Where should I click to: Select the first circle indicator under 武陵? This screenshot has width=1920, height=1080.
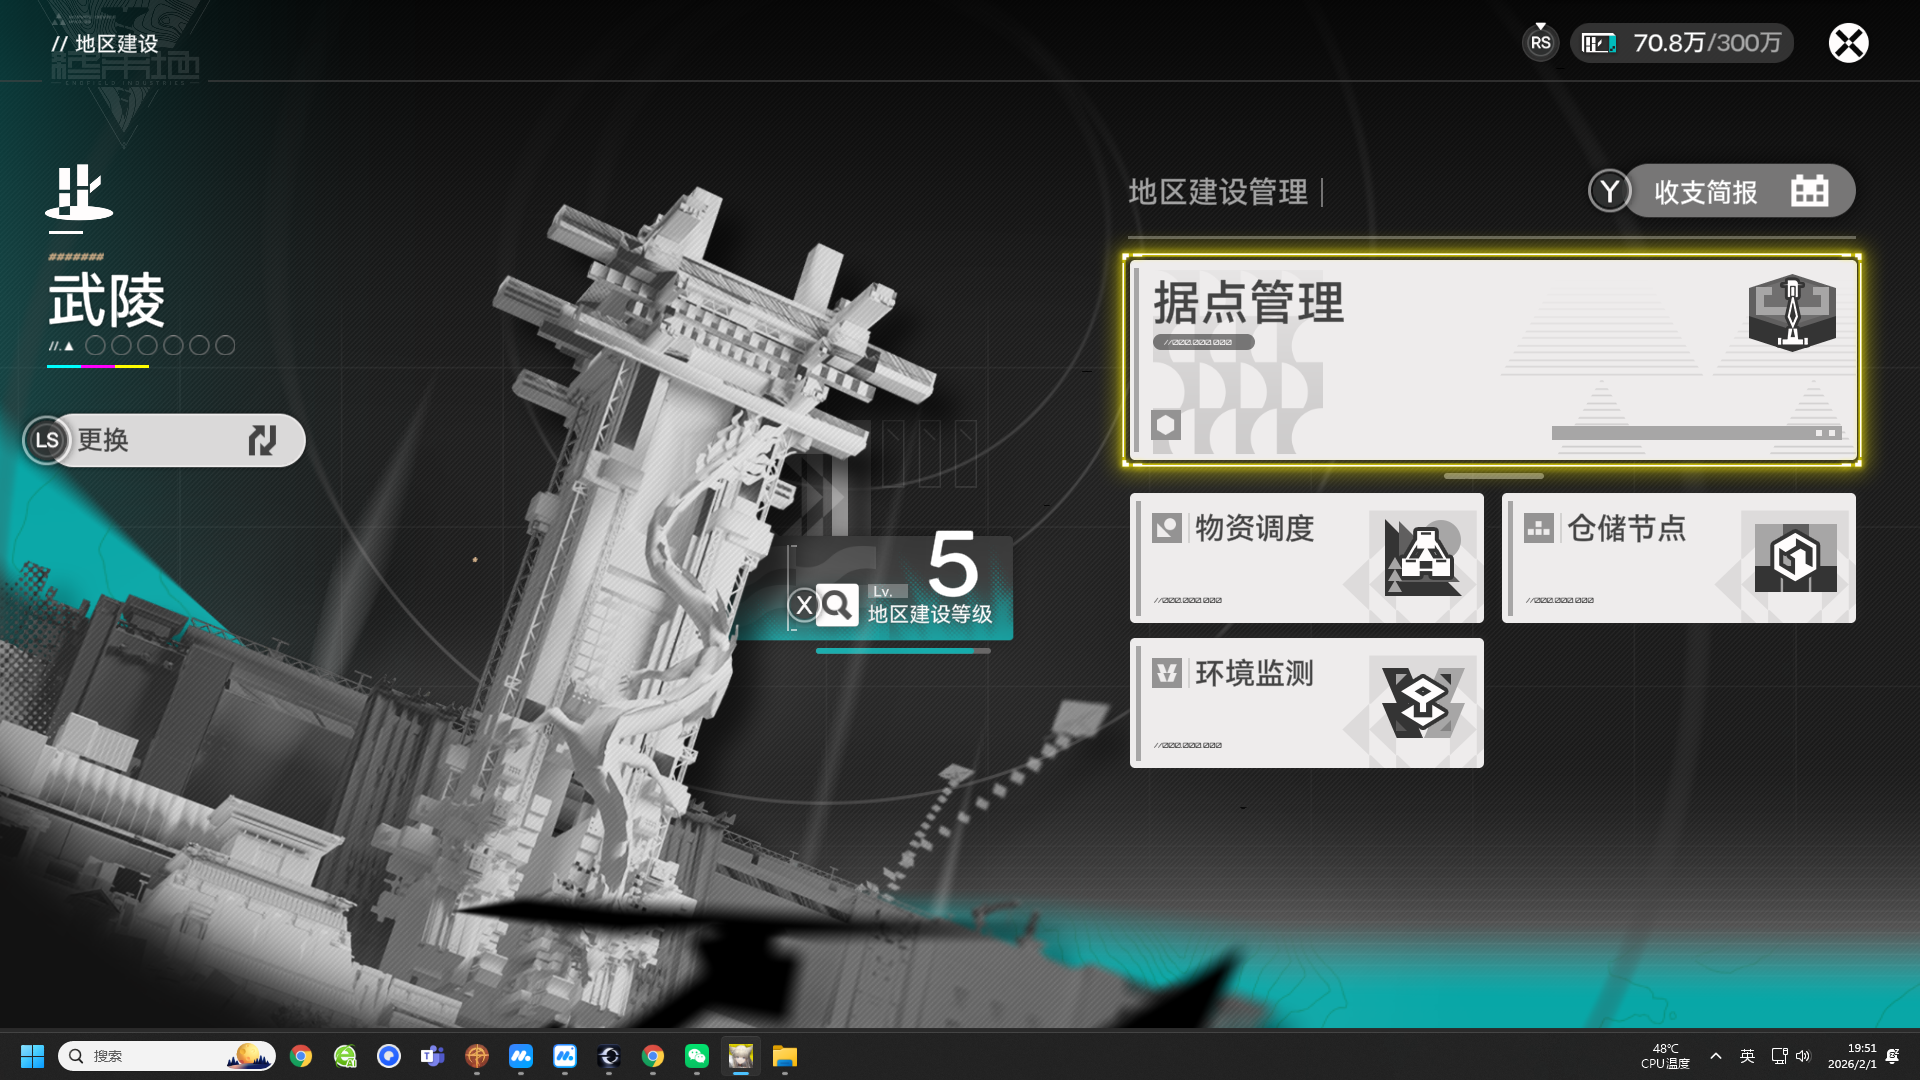pyautogui.click(x=95, y=346)
